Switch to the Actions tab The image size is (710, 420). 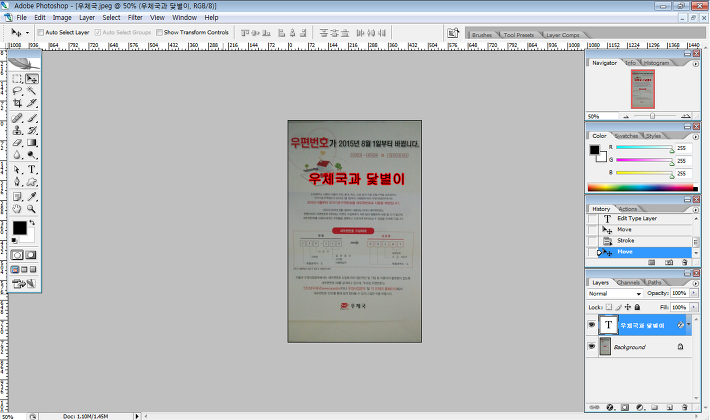point(628,209)
